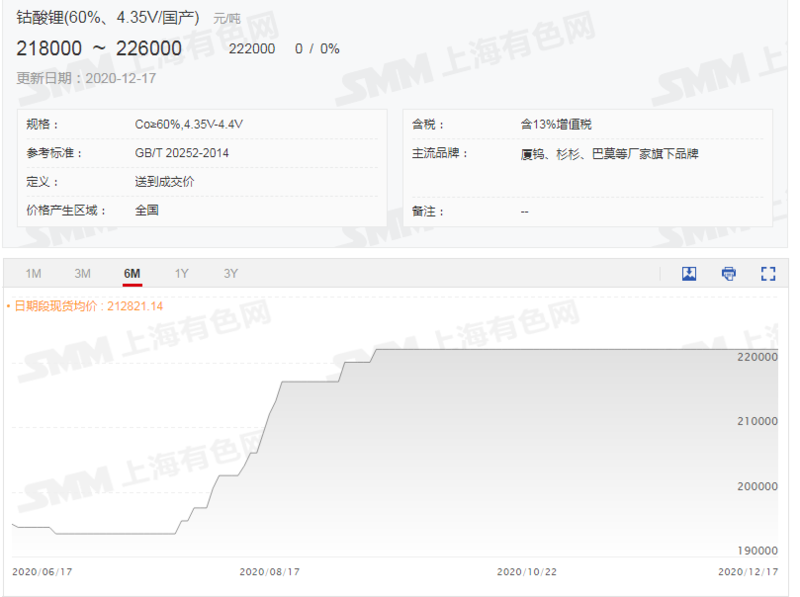Click the active 6M tab
800x597 pixels.
[131, 272]
